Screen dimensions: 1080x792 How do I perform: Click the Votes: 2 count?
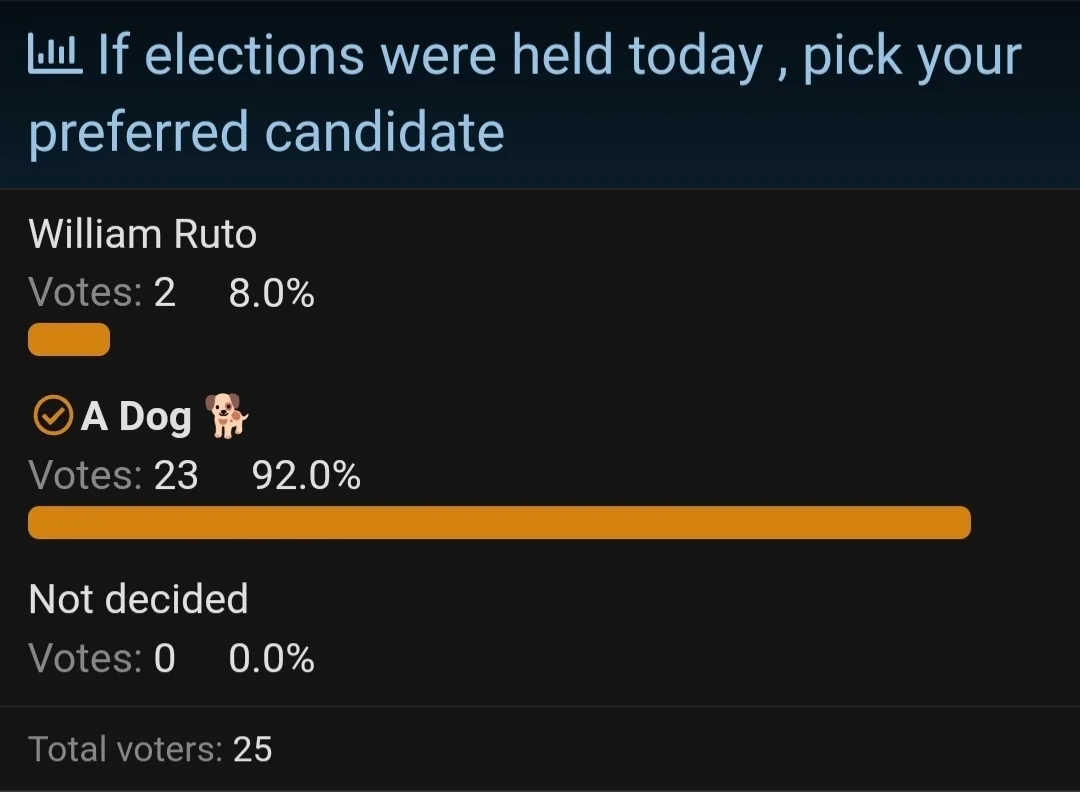(102, 293)
